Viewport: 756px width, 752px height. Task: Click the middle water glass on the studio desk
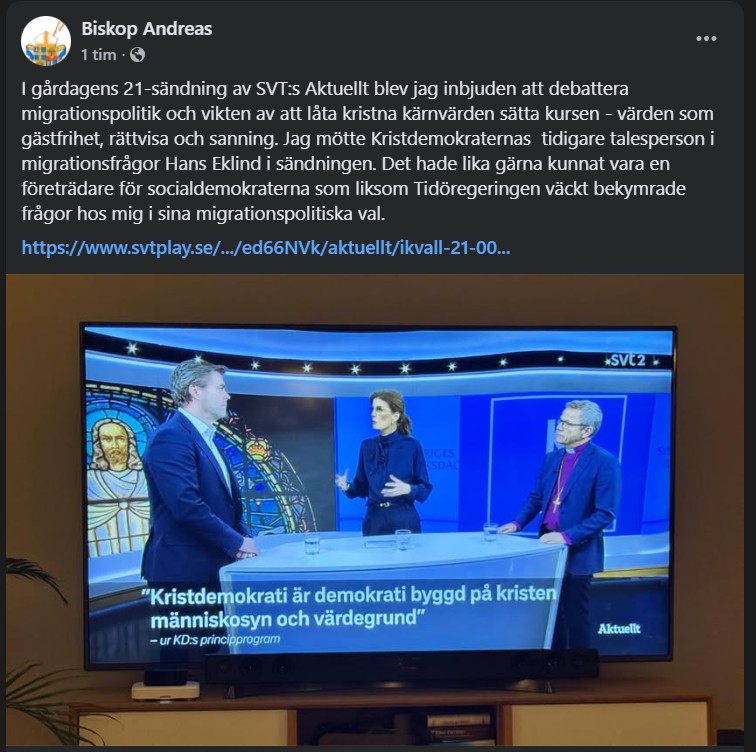403,539
